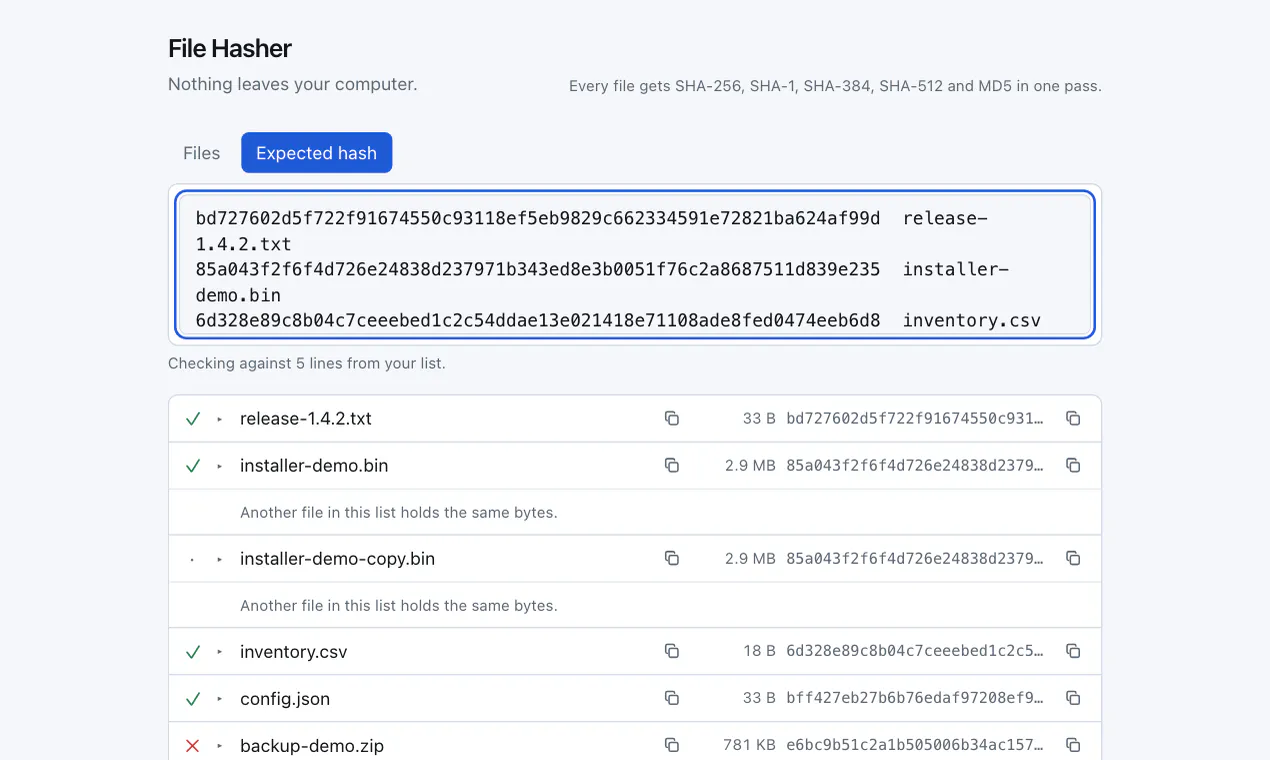1270x760 pixels.
Task: Select the Expected hash tab
Action: point(316,153)
